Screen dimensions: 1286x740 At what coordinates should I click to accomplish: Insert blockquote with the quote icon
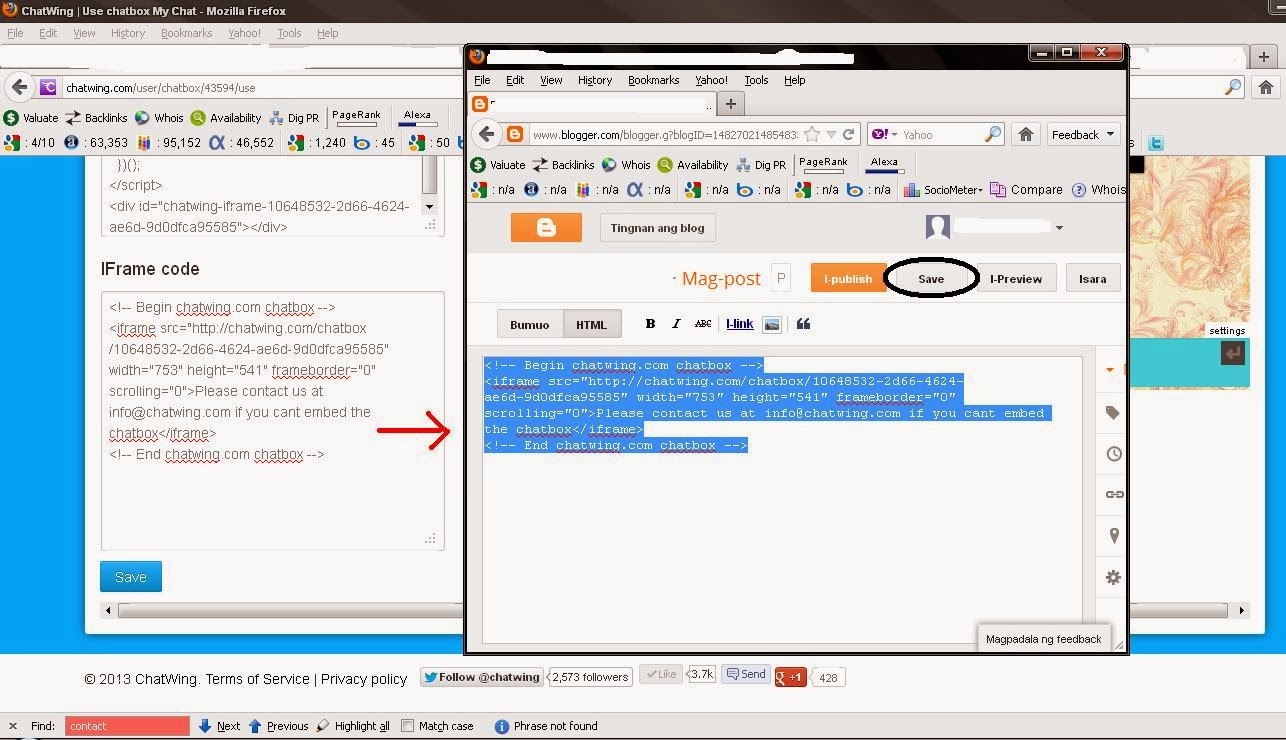point(803,324)
